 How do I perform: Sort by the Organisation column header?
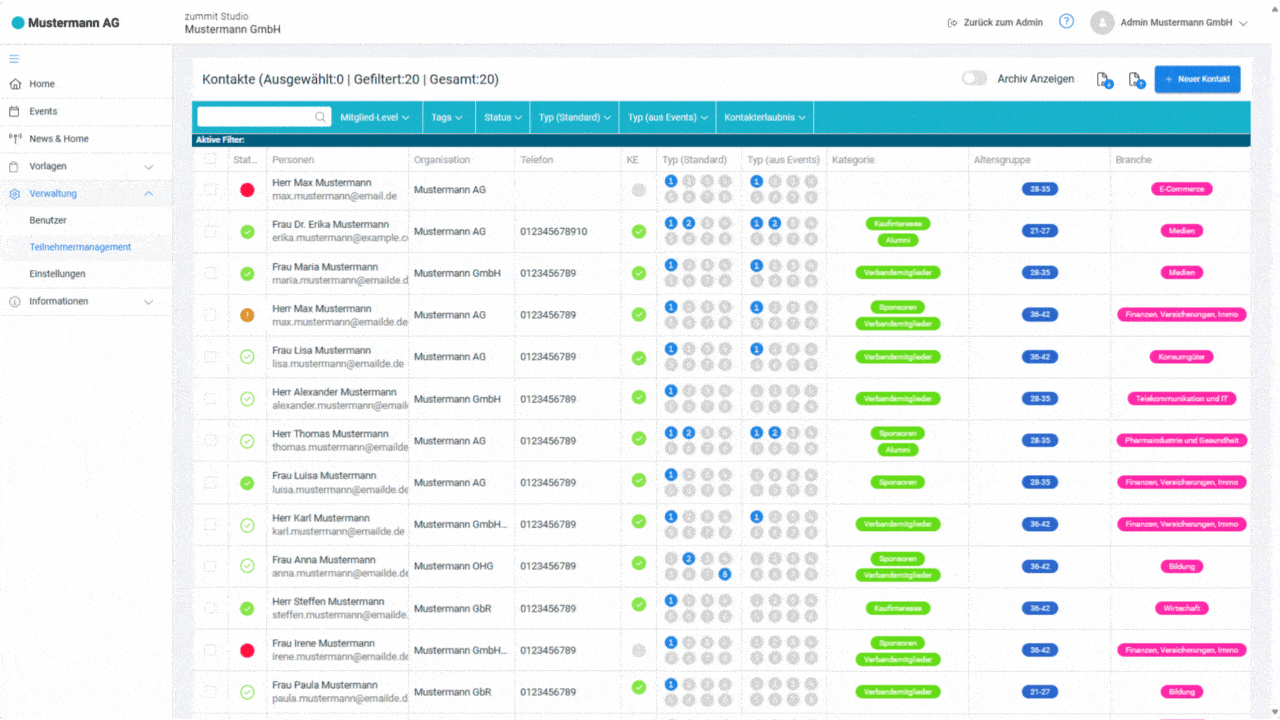[442, 159]
